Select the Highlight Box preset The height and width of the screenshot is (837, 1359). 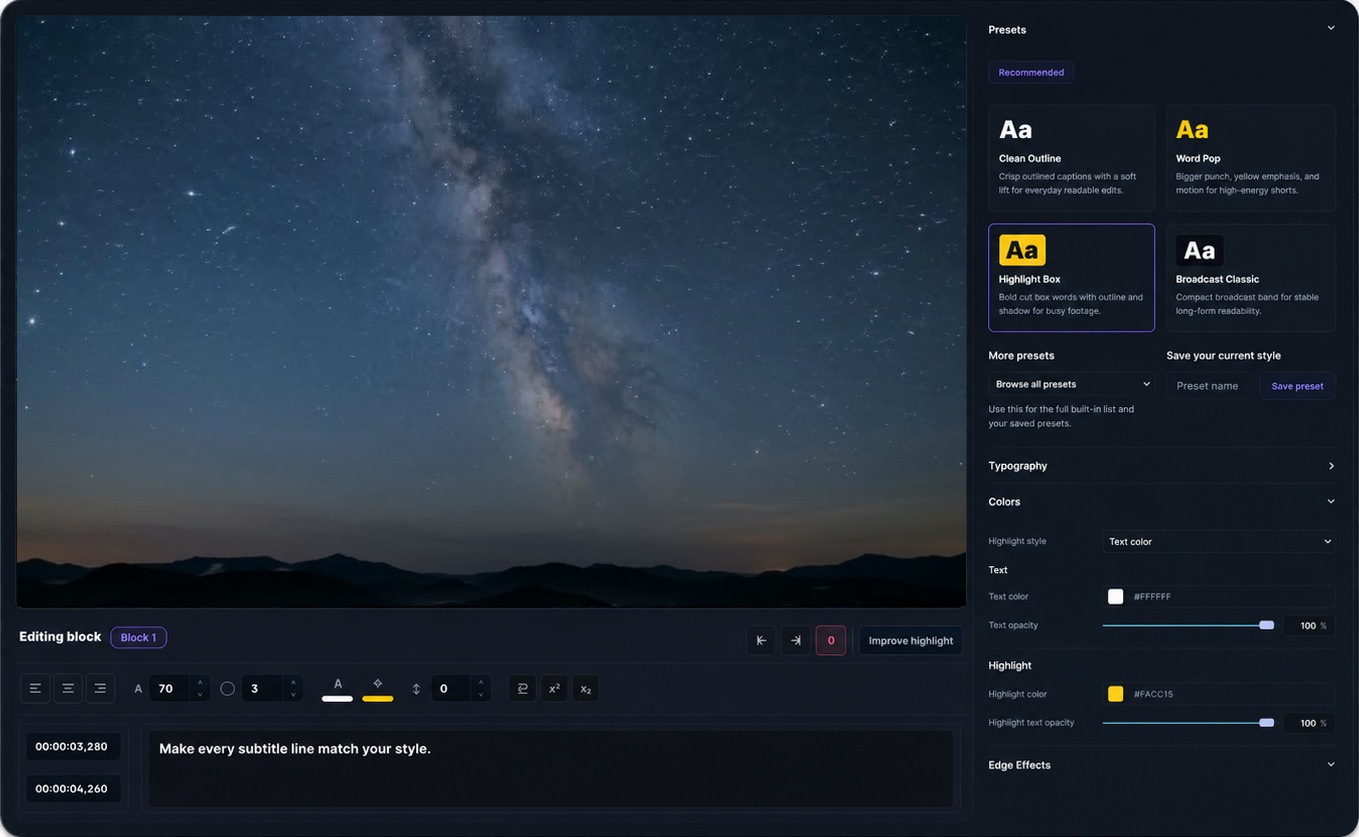point(1071,277)
